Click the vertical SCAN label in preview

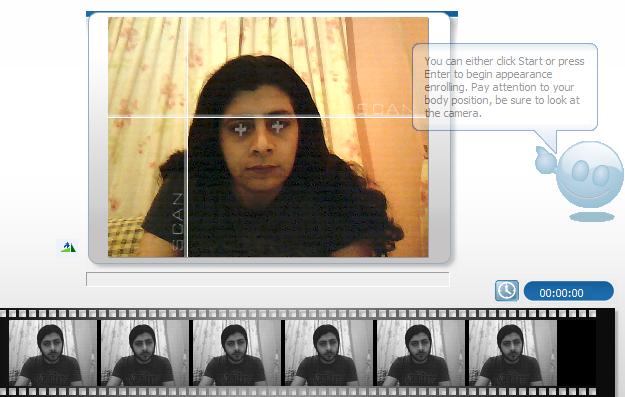coord(179,221)
